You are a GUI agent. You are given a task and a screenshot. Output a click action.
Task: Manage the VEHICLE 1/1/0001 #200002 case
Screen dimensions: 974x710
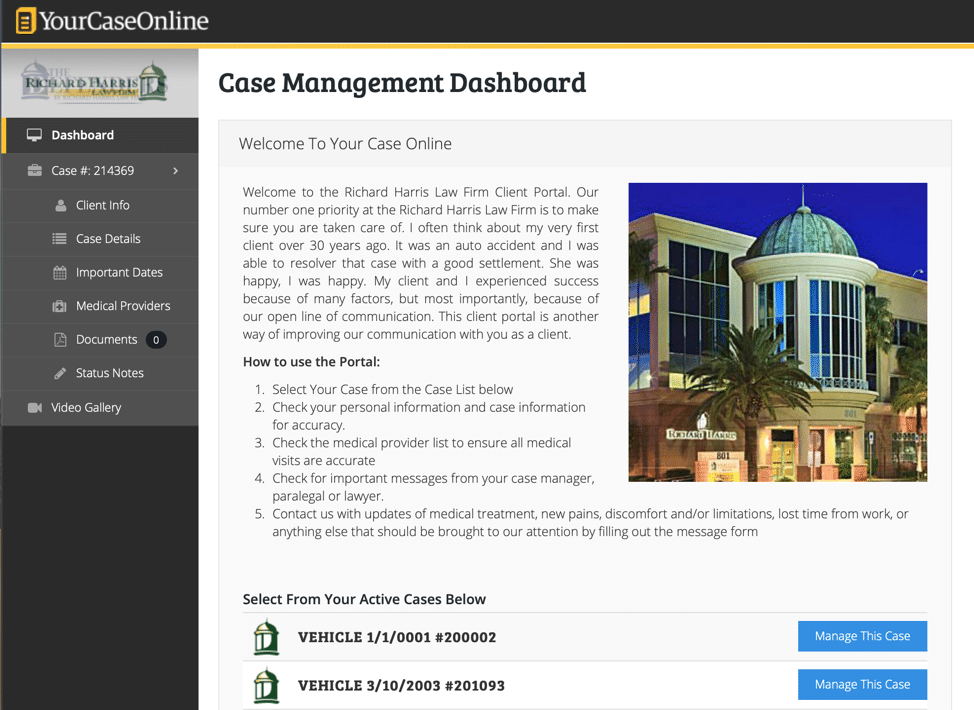(x=862, y=636)
